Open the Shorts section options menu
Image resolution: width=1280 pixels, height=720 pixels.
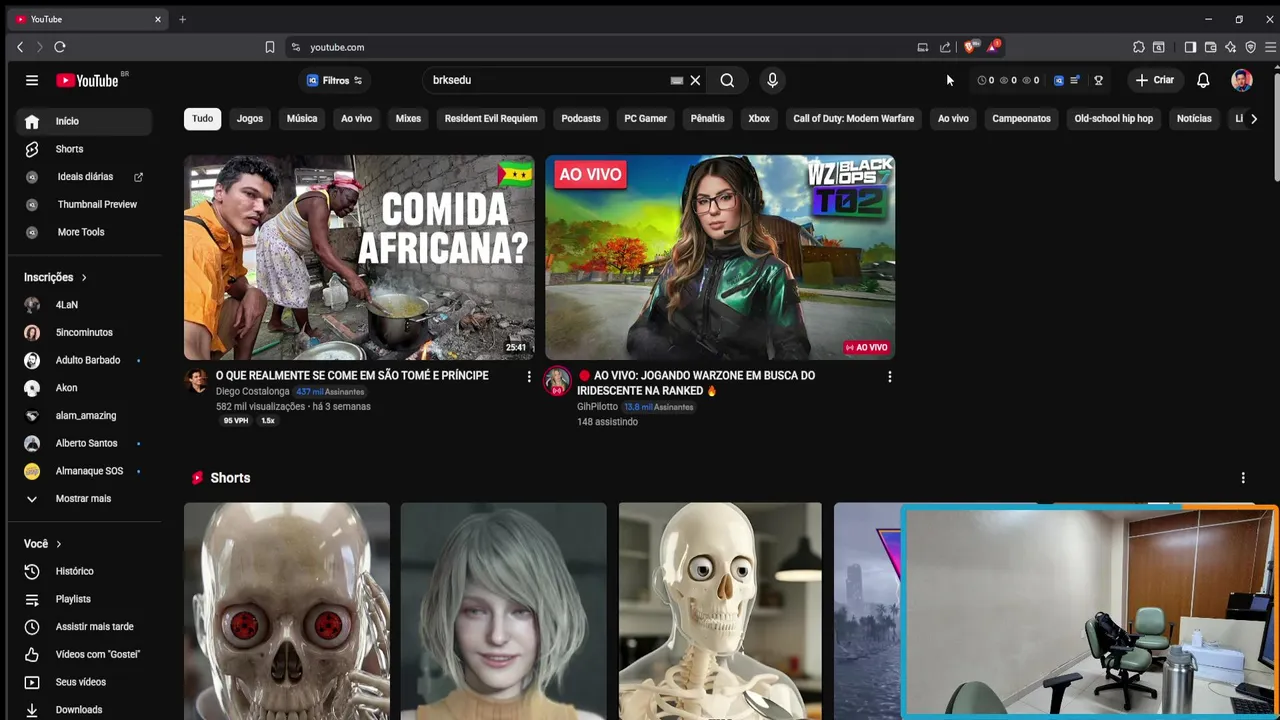1243,478
